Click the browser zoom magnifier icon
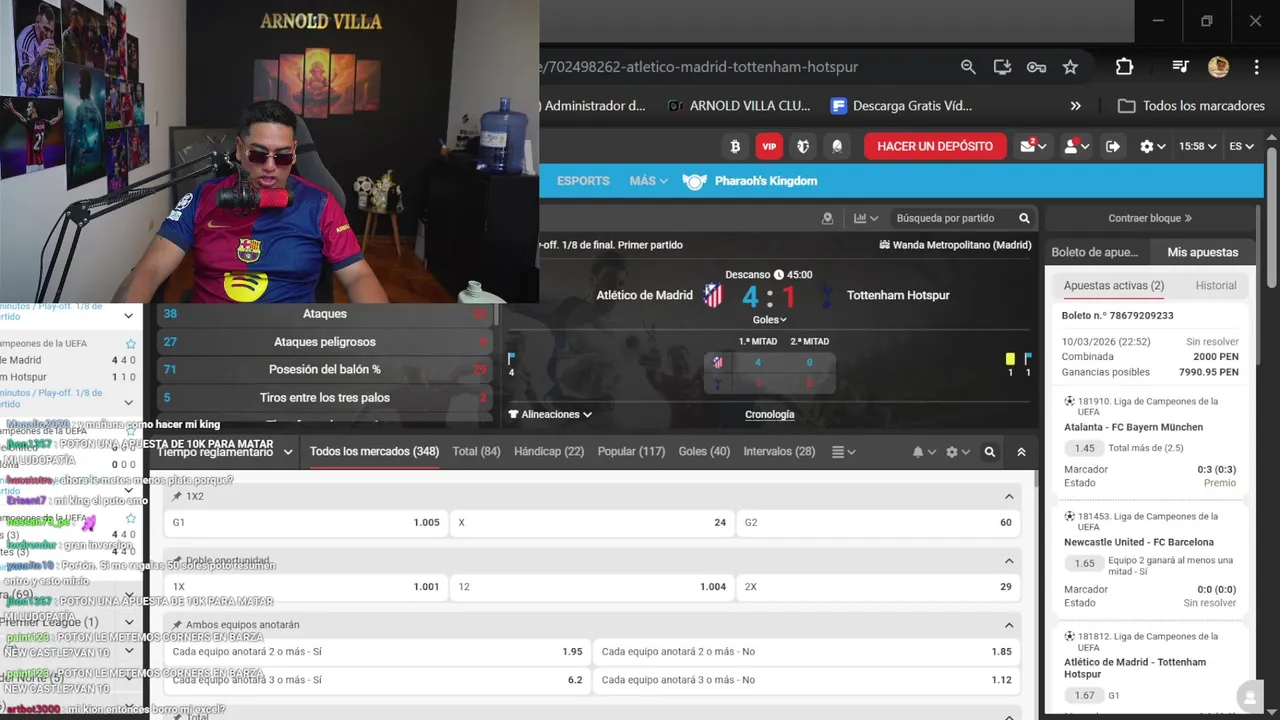1280x720 pixels. point(968,67)
